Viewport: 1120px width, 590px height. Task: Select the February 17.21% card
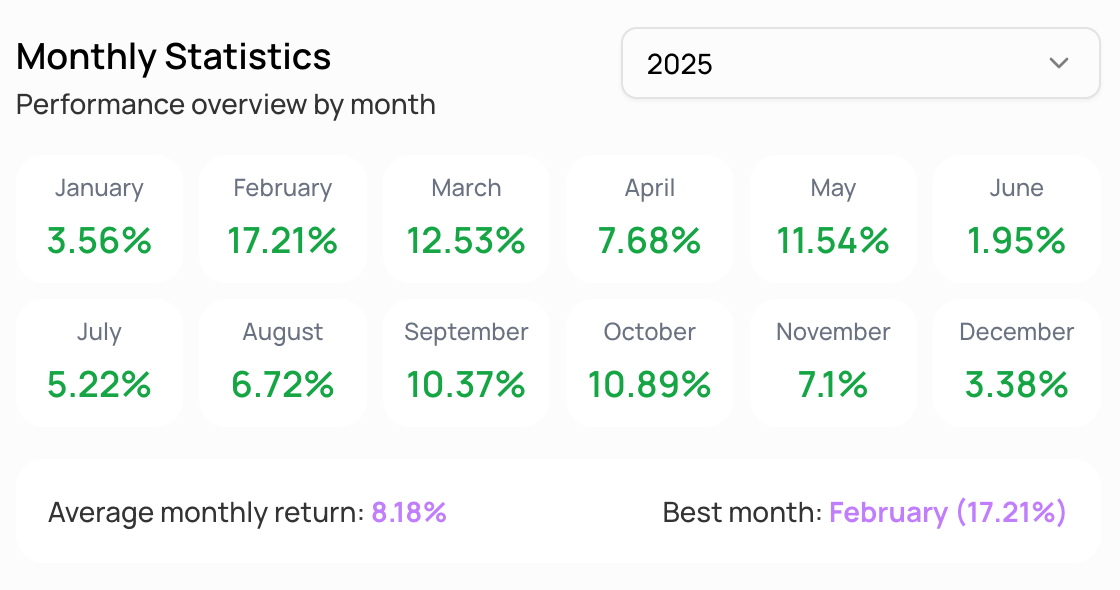click(x=282, y=218)
